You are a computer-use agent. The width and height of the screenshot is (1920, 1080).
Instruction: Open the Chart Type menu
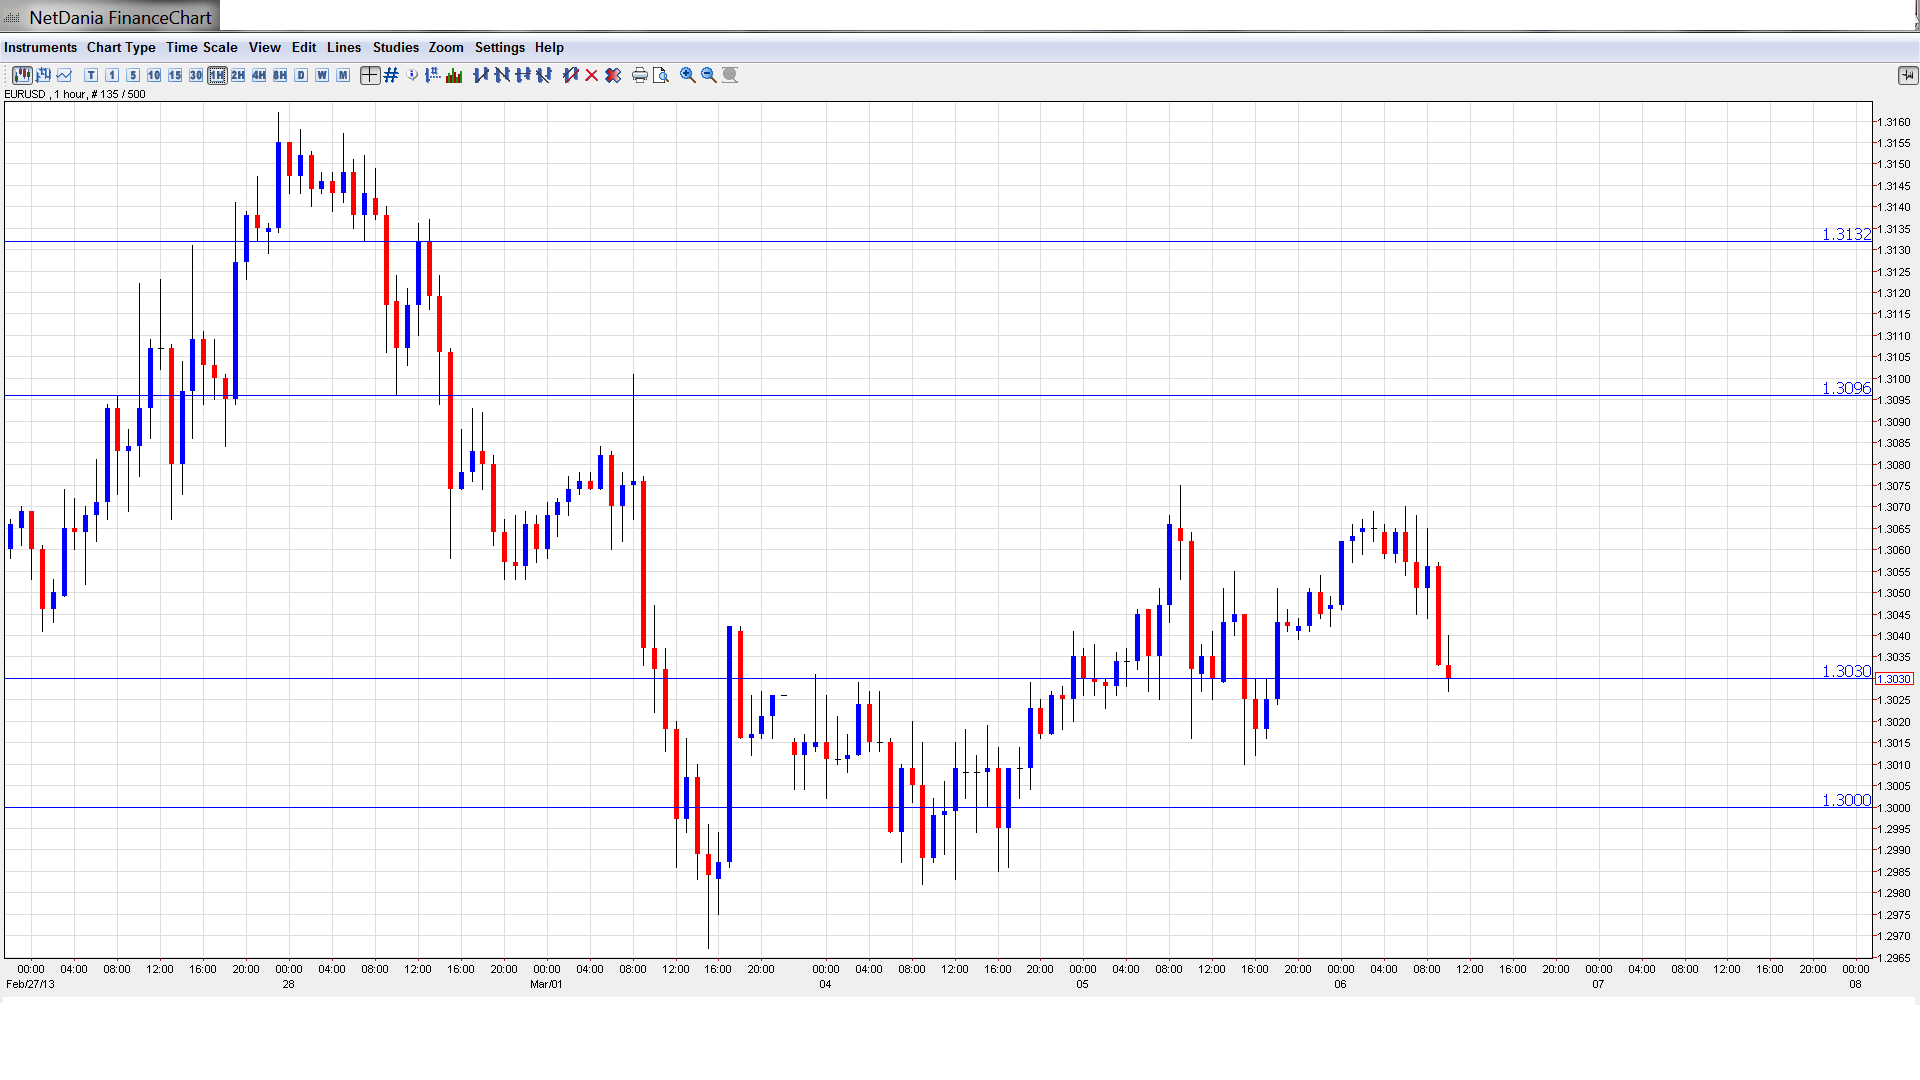coord(121,47)
